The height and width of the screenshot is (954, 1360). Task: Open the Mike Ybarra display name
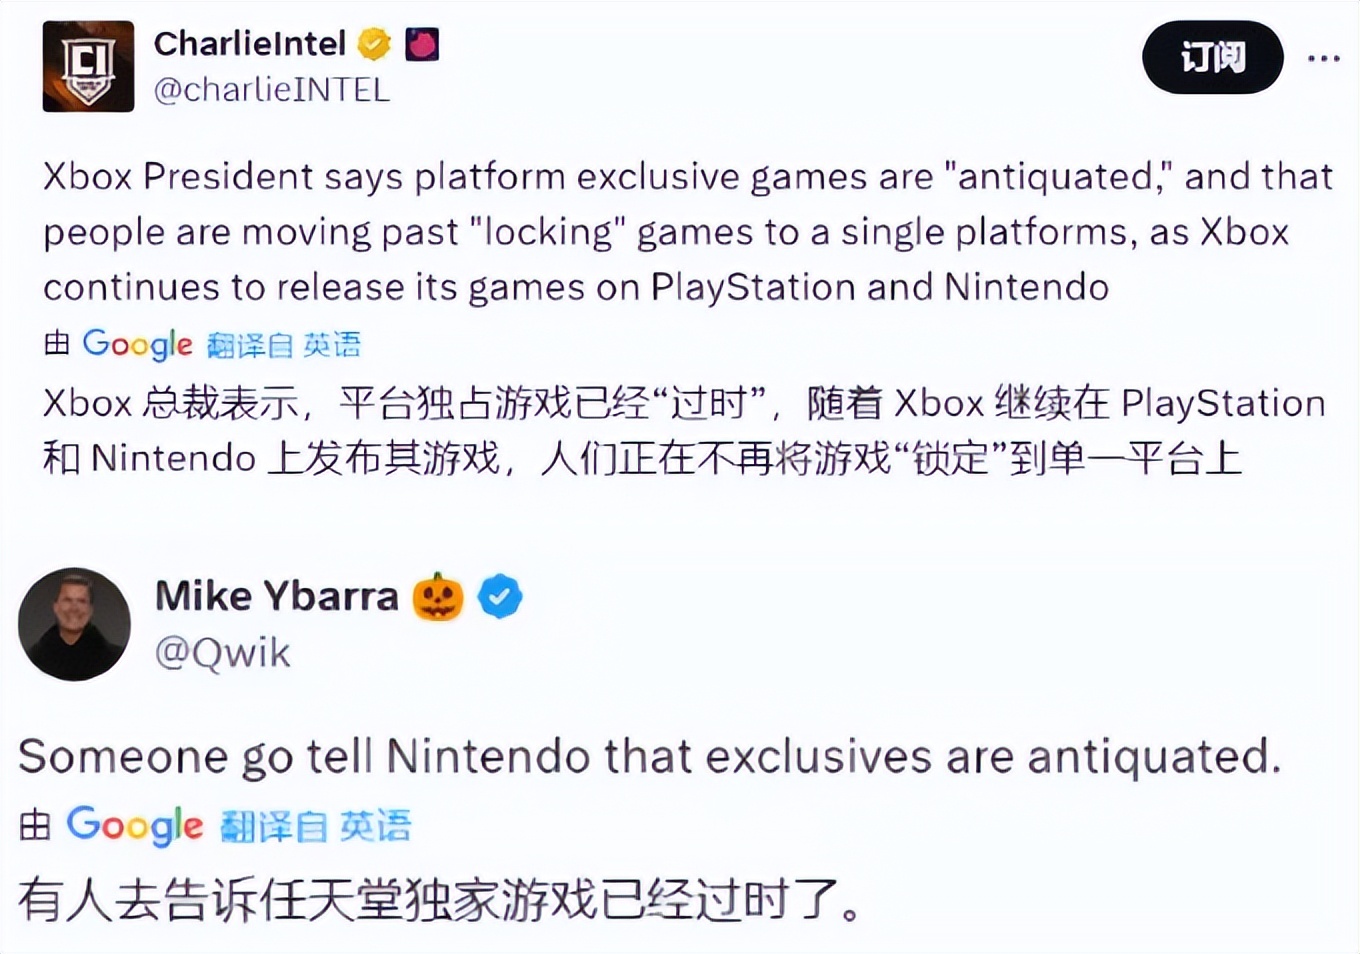tap(277, 596)
